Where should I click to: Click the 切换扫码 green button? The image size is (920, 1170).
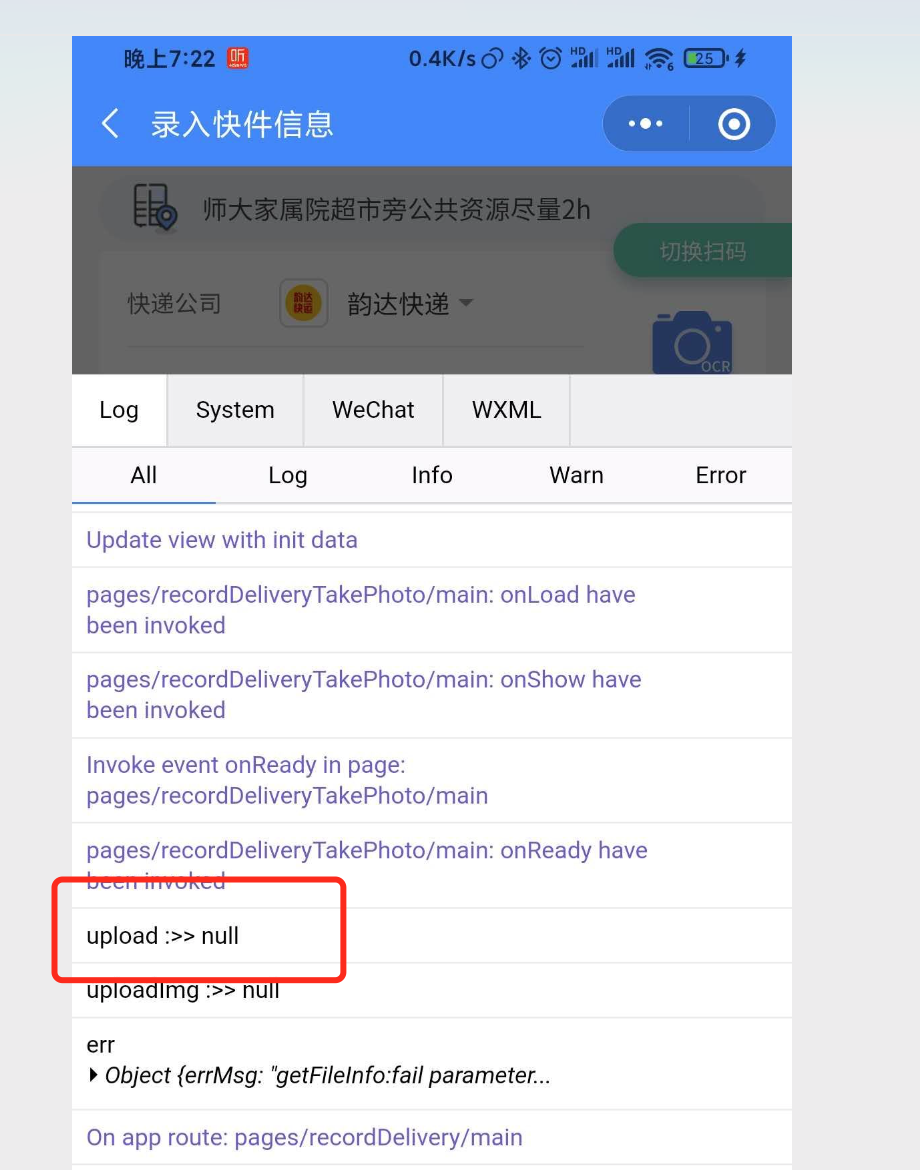point(702,251)
